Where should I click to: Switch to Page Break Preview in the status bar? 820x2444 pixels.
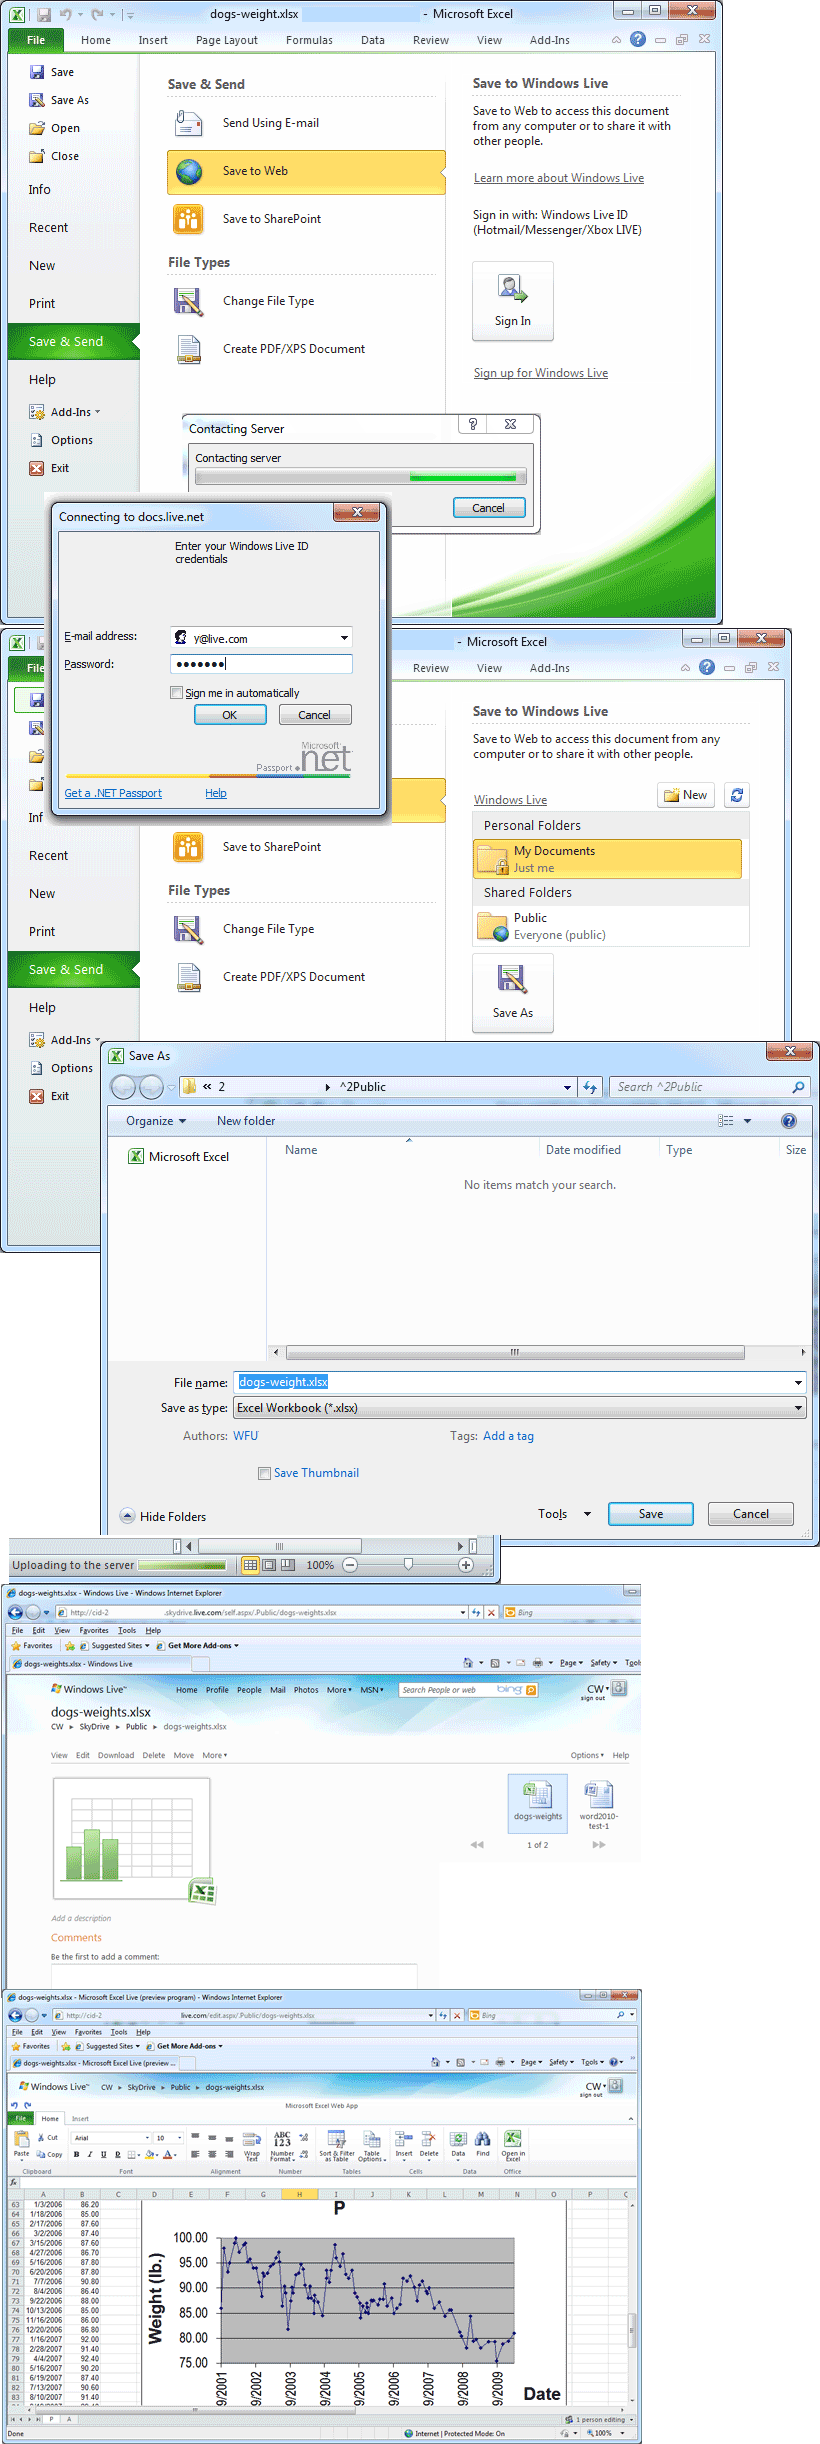point(288,1565)
